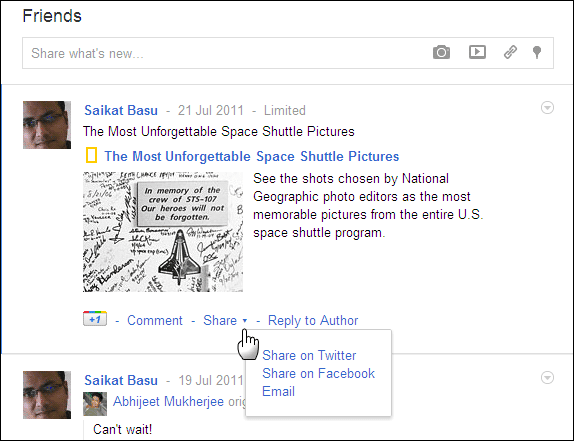574x441 pixels.
Task: Select Email from share menu
Action: (278, 391)
